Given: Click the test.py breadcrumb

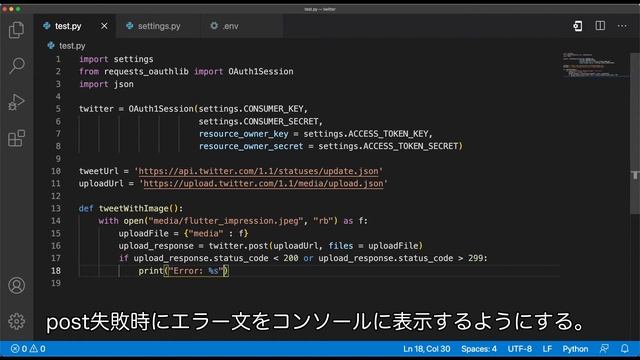Looking at the screenshot, I should click(x=72, y=46).
